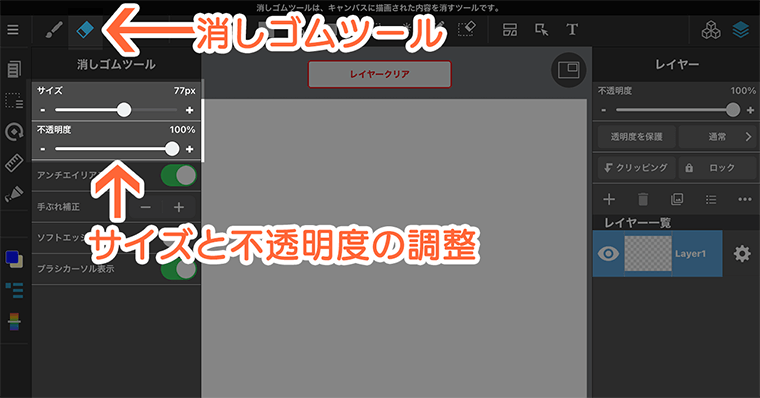
Task: Decrease layer 不透明度 with minus
Action: click(603, 110)
